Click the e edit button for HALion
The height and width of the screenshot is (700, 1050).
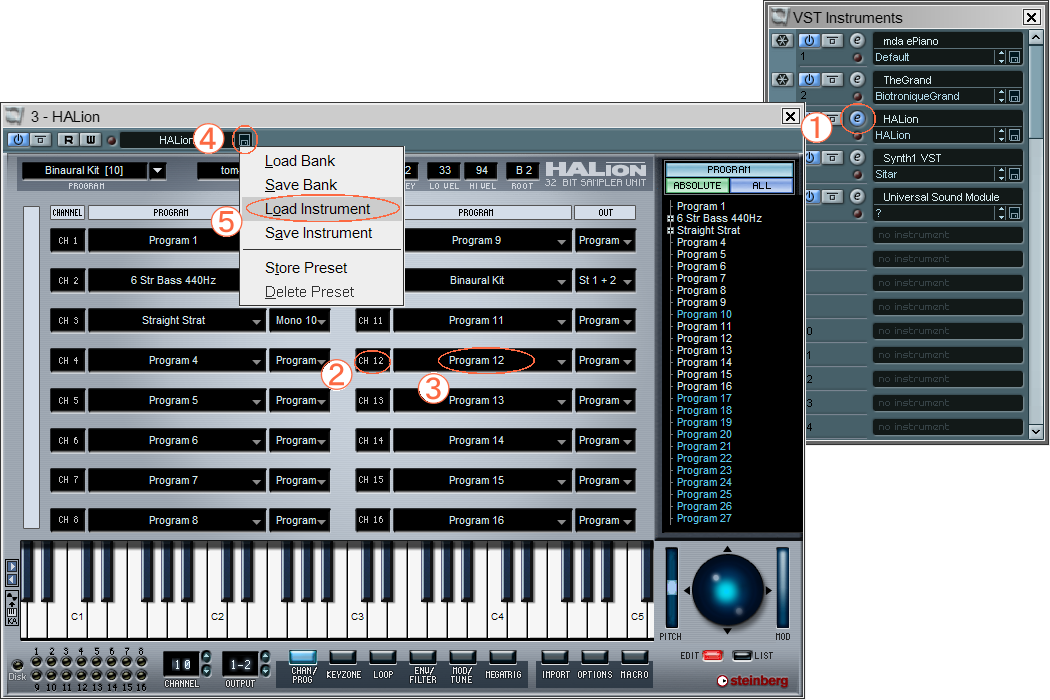click(857, 119)
